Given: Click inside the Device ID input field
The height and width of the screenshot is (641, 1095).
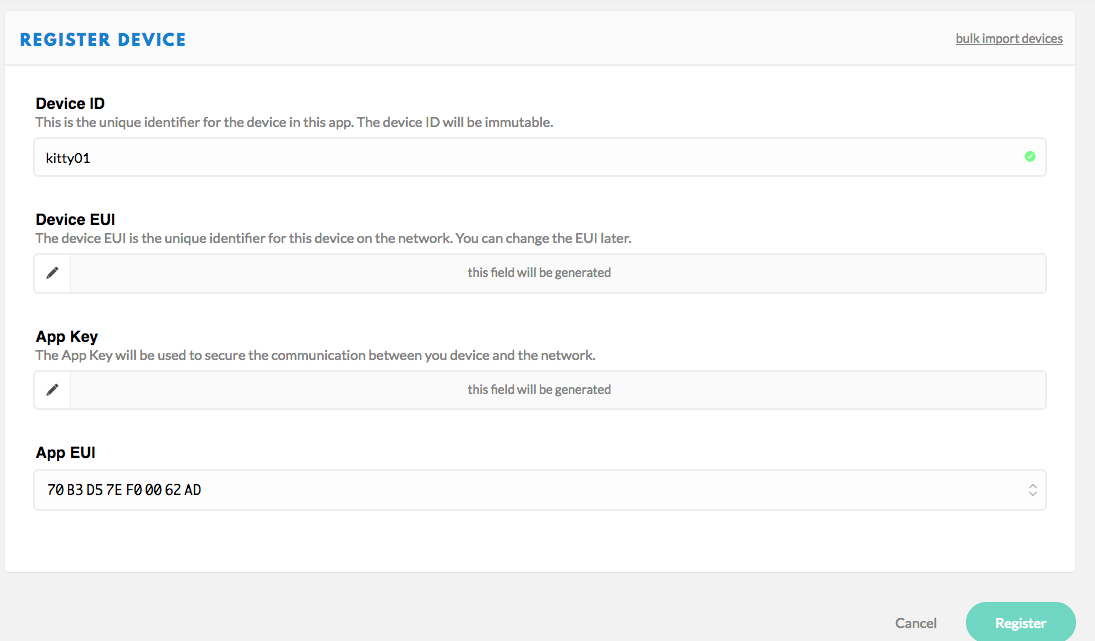Looking at the screenshot, I should 400,157.
